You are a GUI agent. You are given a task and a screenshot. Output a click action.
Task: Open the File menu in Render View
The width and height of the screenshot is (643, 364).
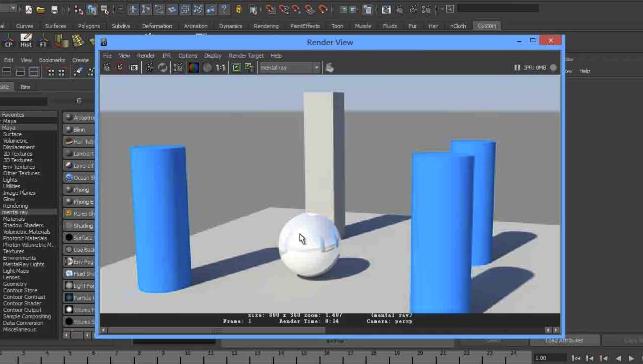pos(107,56)
